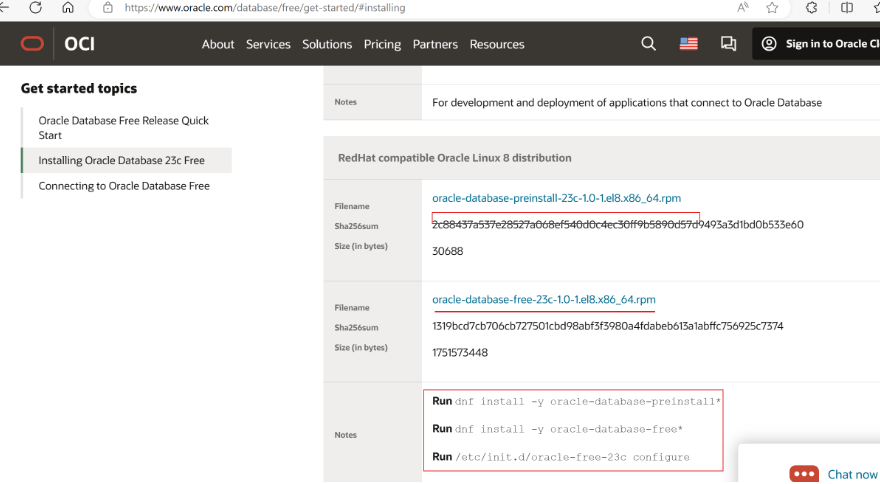Click the US flag country selector
Screen dimensions: 880x484
(x=688, y=44)
